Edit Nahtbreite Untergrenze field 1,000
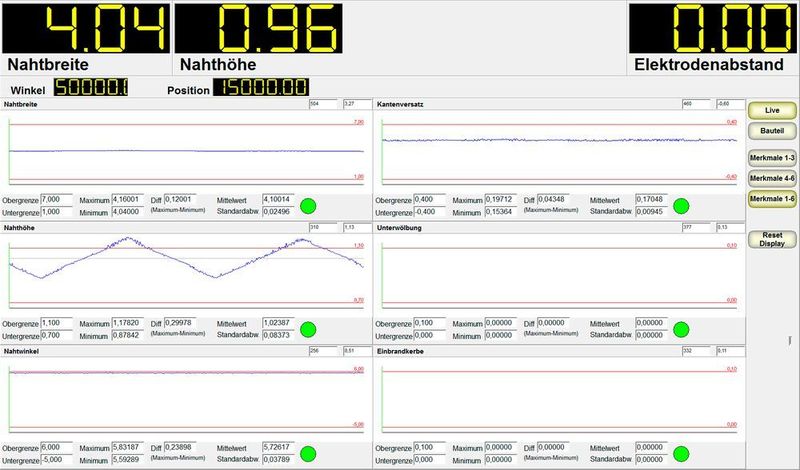Screen dimensions: 800x470 click(56, 212)
